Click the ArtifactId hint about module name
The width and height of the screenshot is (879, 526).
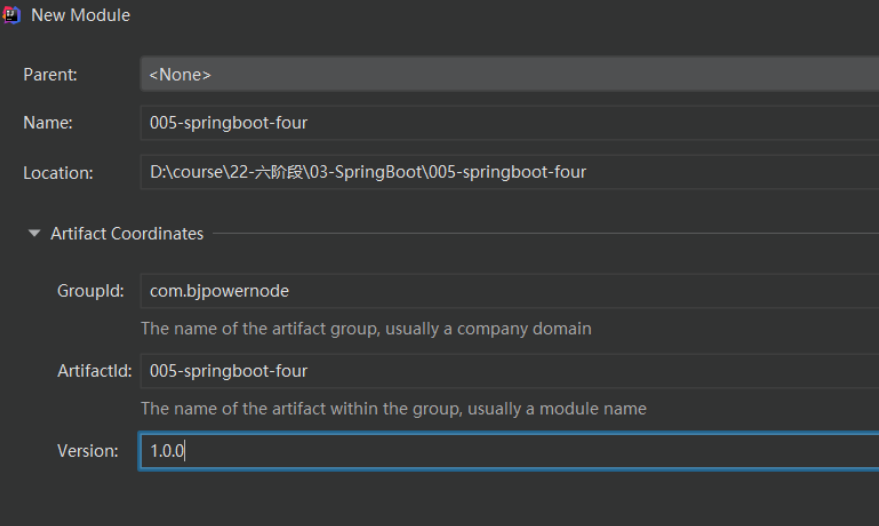pos(393,408)
